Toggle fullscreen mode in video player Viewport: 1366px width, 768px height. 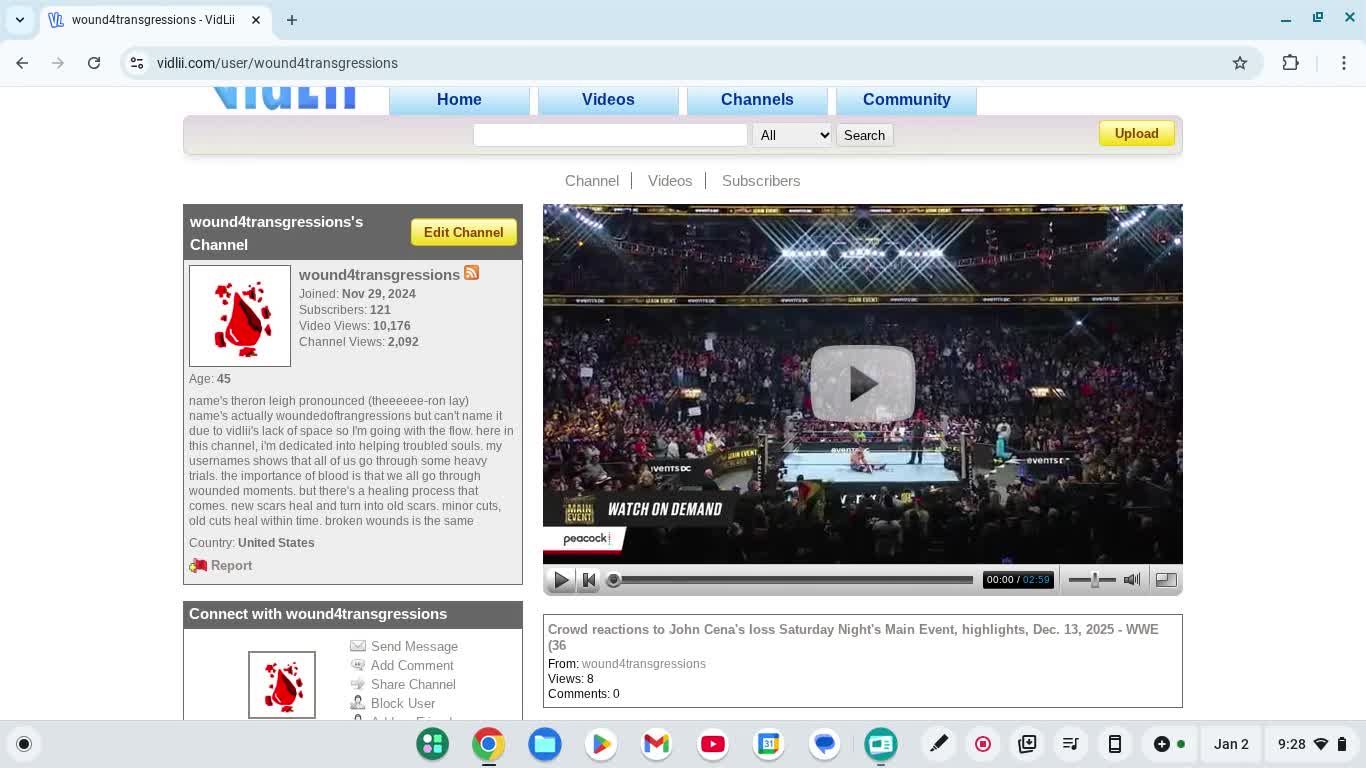(x=1166, y=580)
